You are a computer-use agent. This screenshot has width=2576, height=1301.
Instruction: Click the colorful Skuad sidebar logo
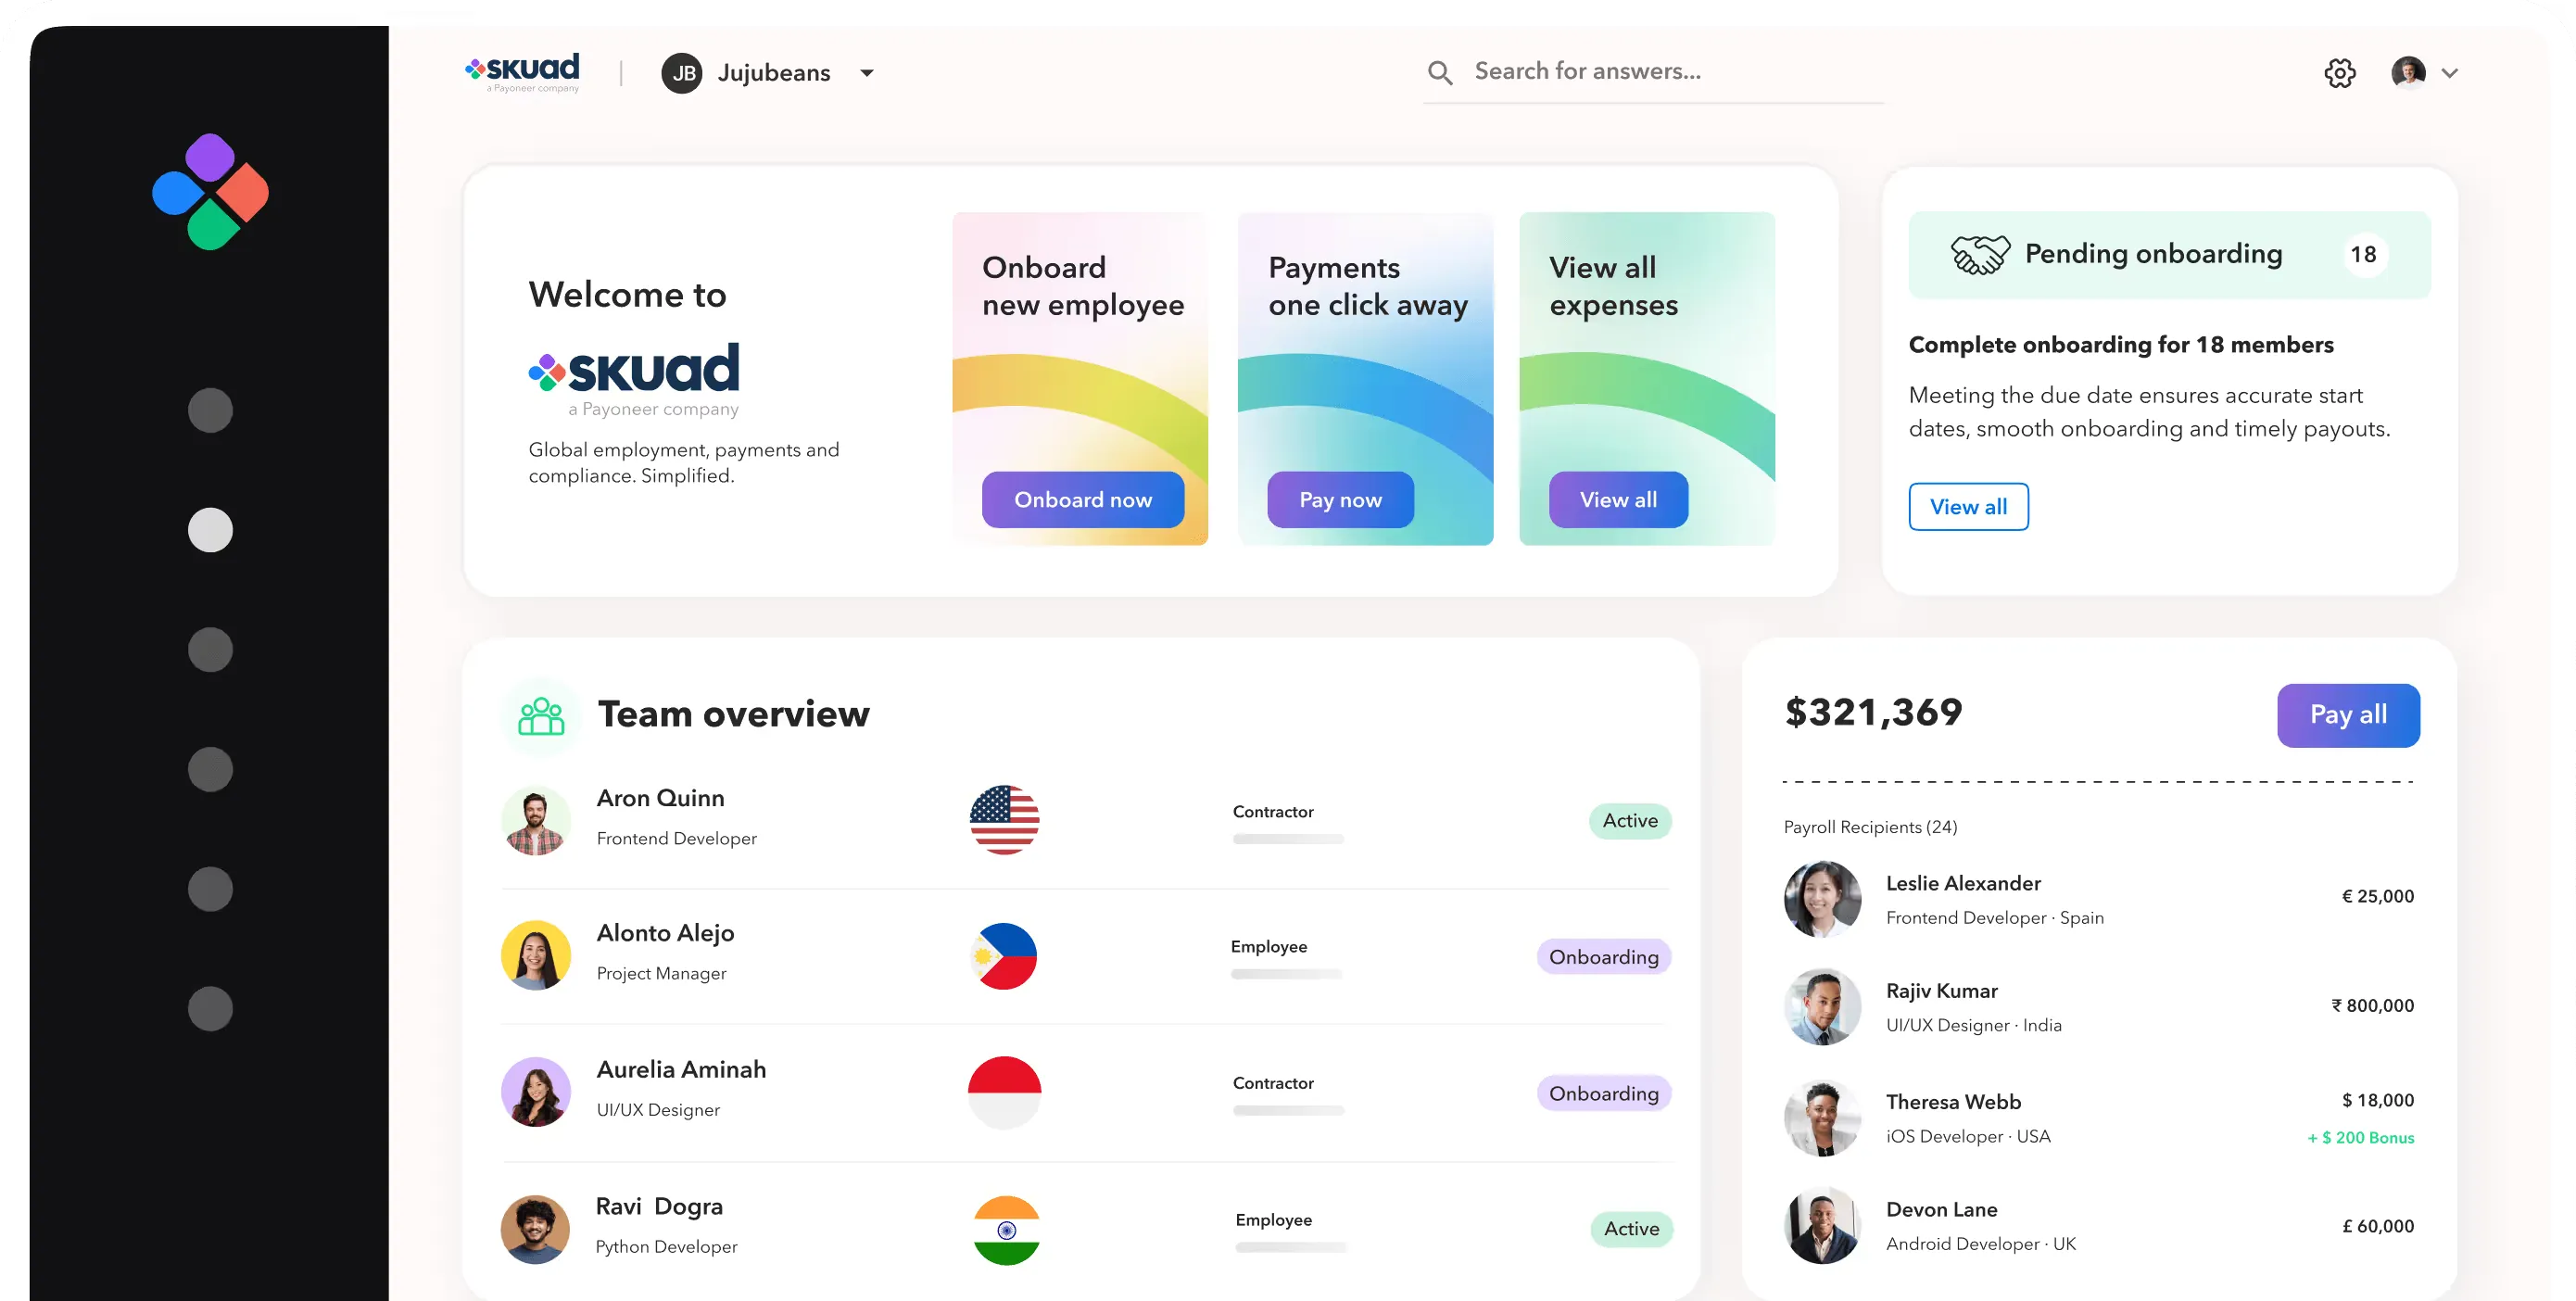[x=210, y=191]
